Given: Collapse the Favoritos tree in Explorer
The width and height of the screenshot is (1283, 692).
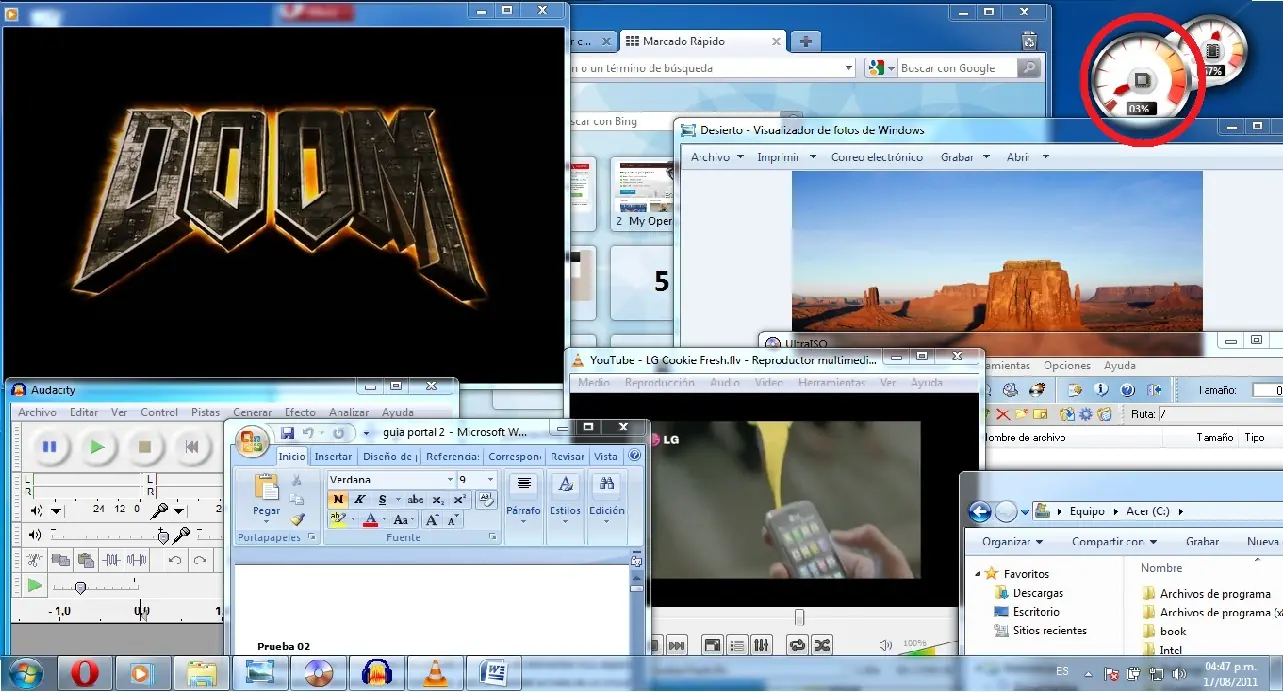Looking at the screenshot, I should pyautogui.click(x=979, y=574).
